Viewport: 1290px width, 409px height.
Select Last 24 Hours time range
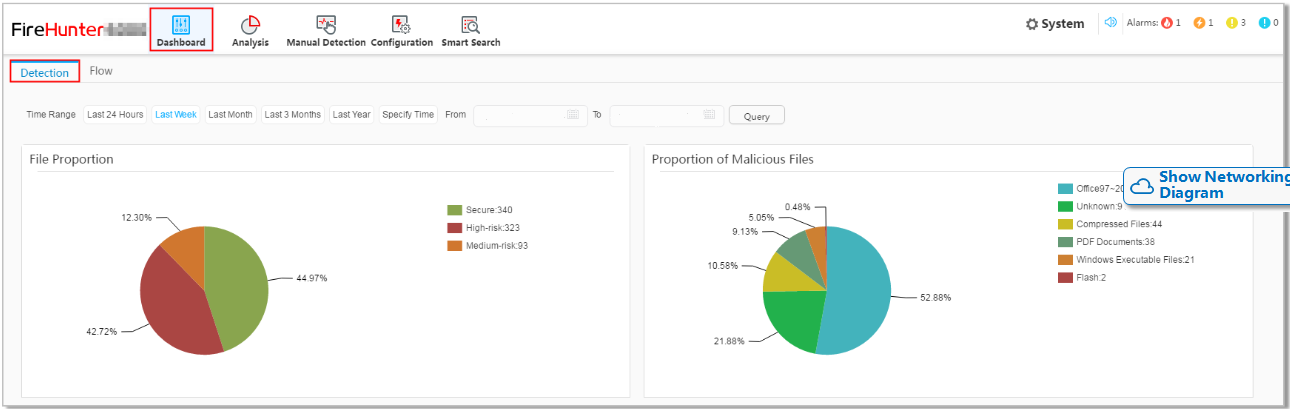(115, 115)
